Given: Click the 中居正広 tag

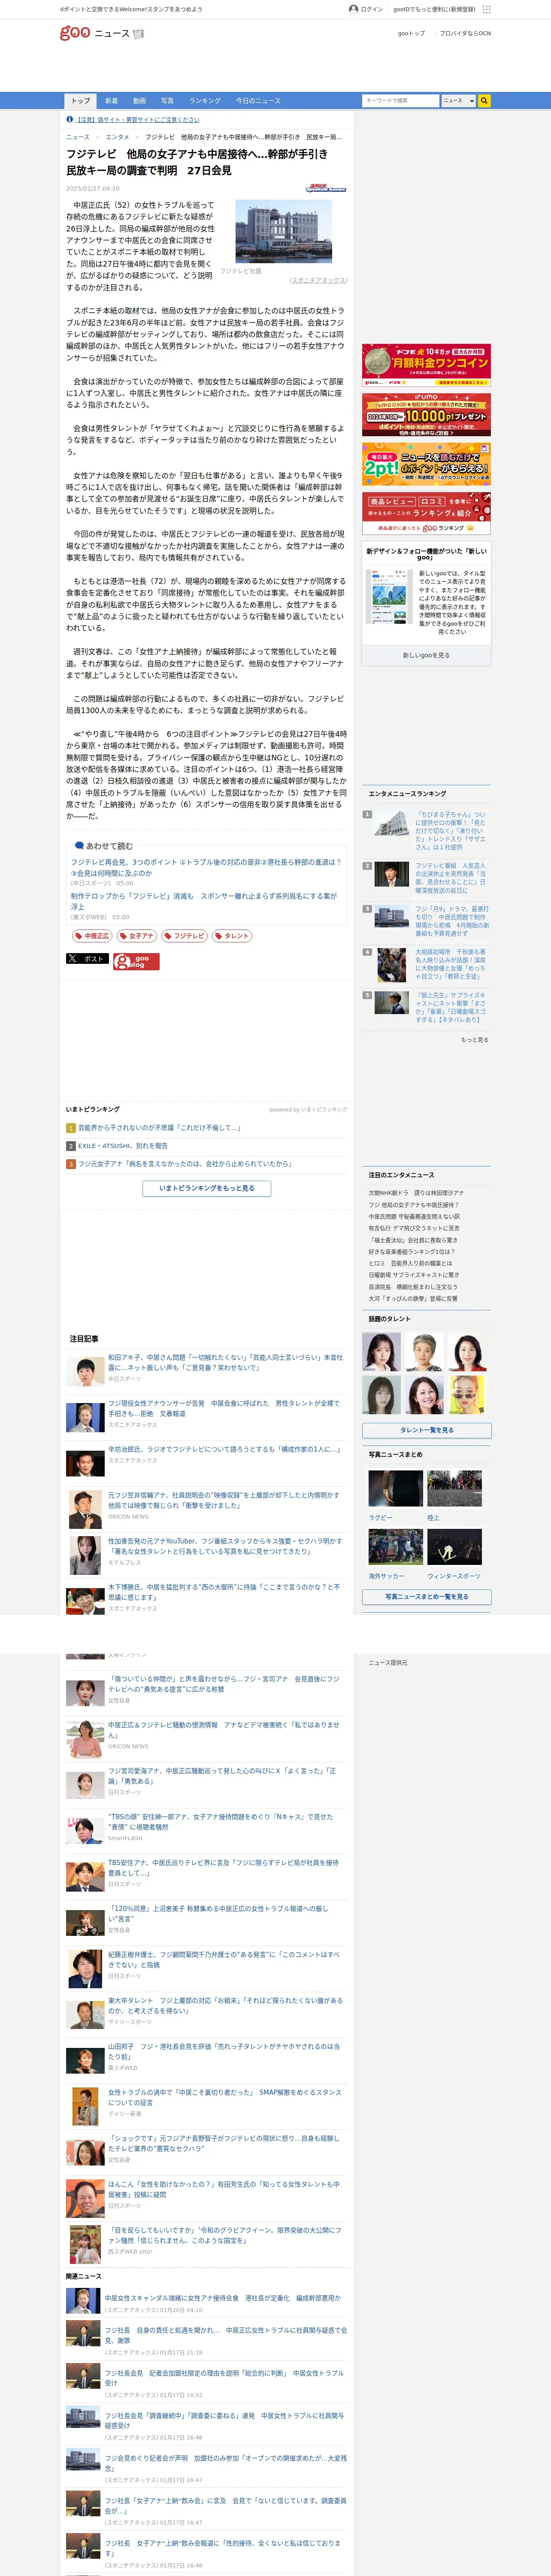Looking at the screenshot, I should [x=92, y=936].
